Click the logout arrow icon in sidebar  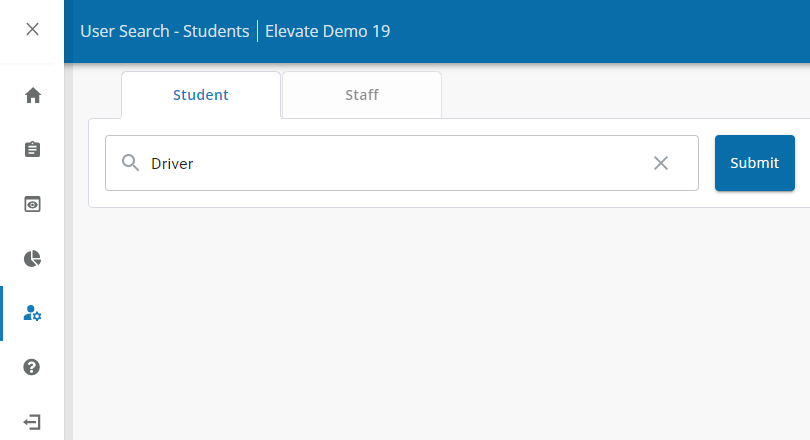pyautogui.click(x=32, y=422)
